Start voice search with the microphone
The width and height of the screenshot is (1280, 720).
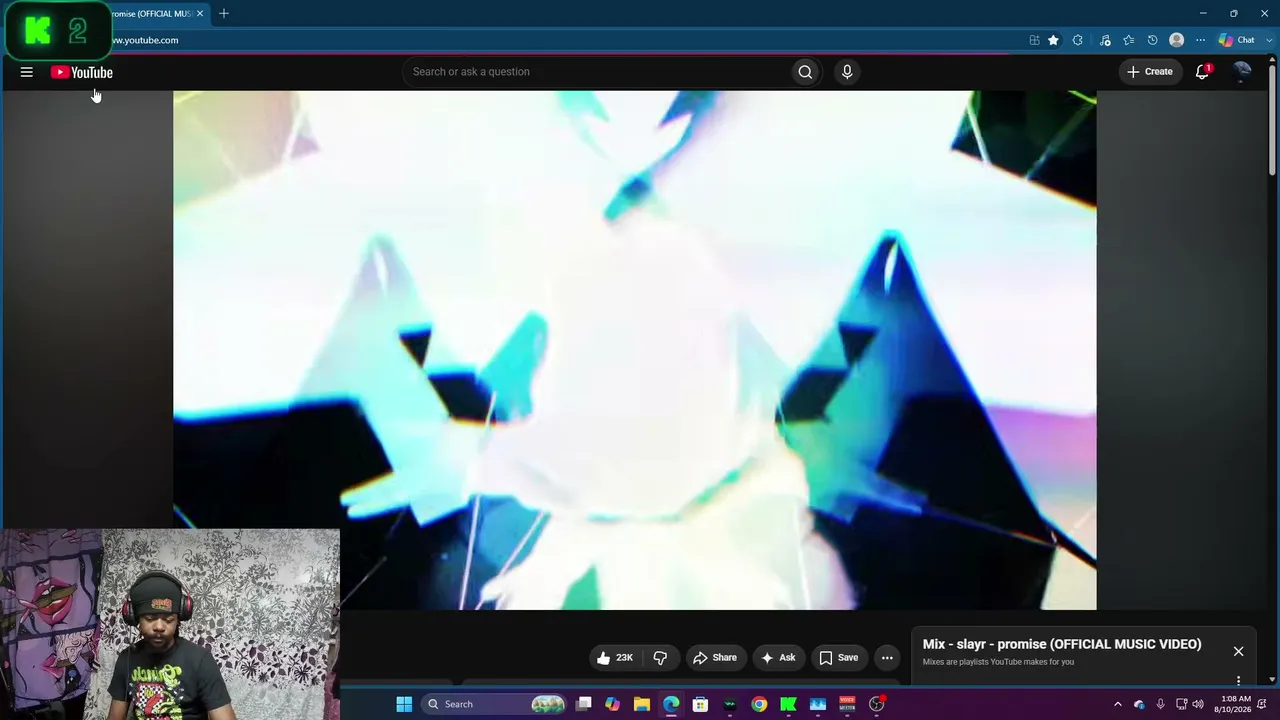(847, 72)
